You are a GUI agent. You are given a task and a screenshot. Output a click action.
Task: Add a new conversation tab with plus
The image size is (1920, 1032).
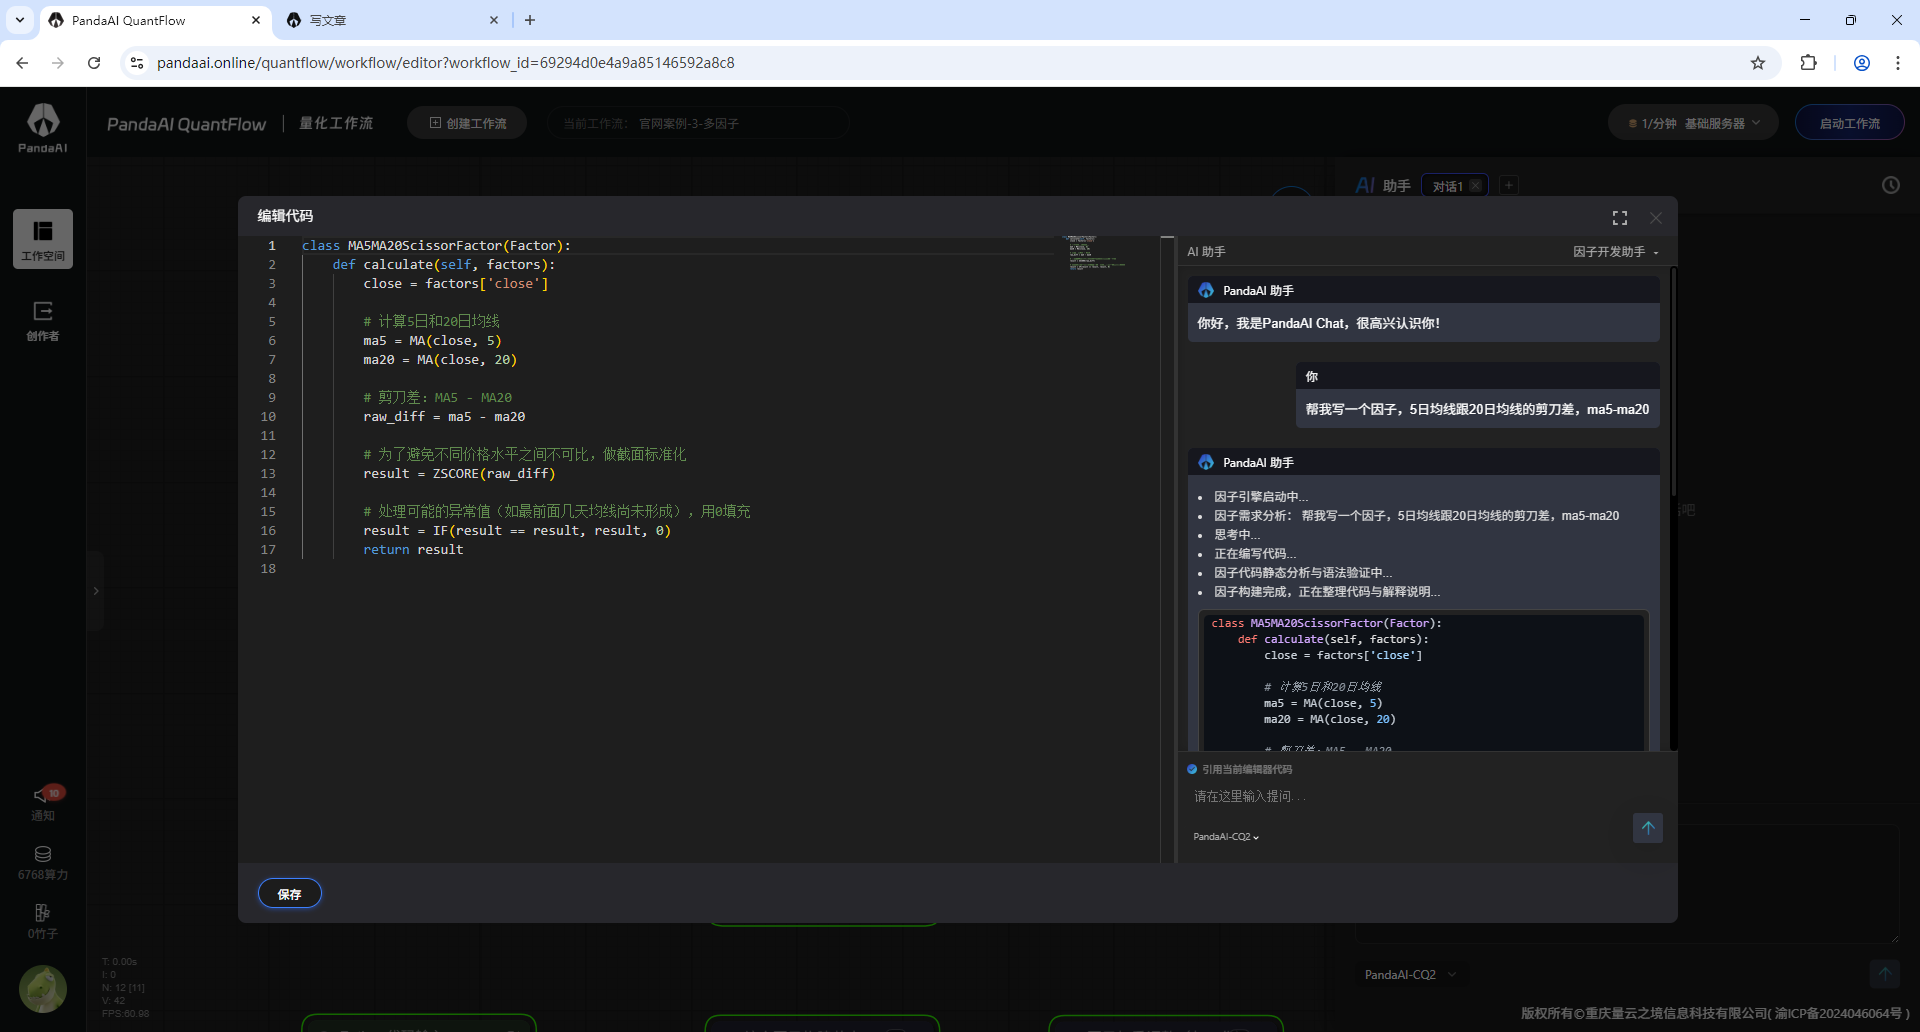point(1509,185)
